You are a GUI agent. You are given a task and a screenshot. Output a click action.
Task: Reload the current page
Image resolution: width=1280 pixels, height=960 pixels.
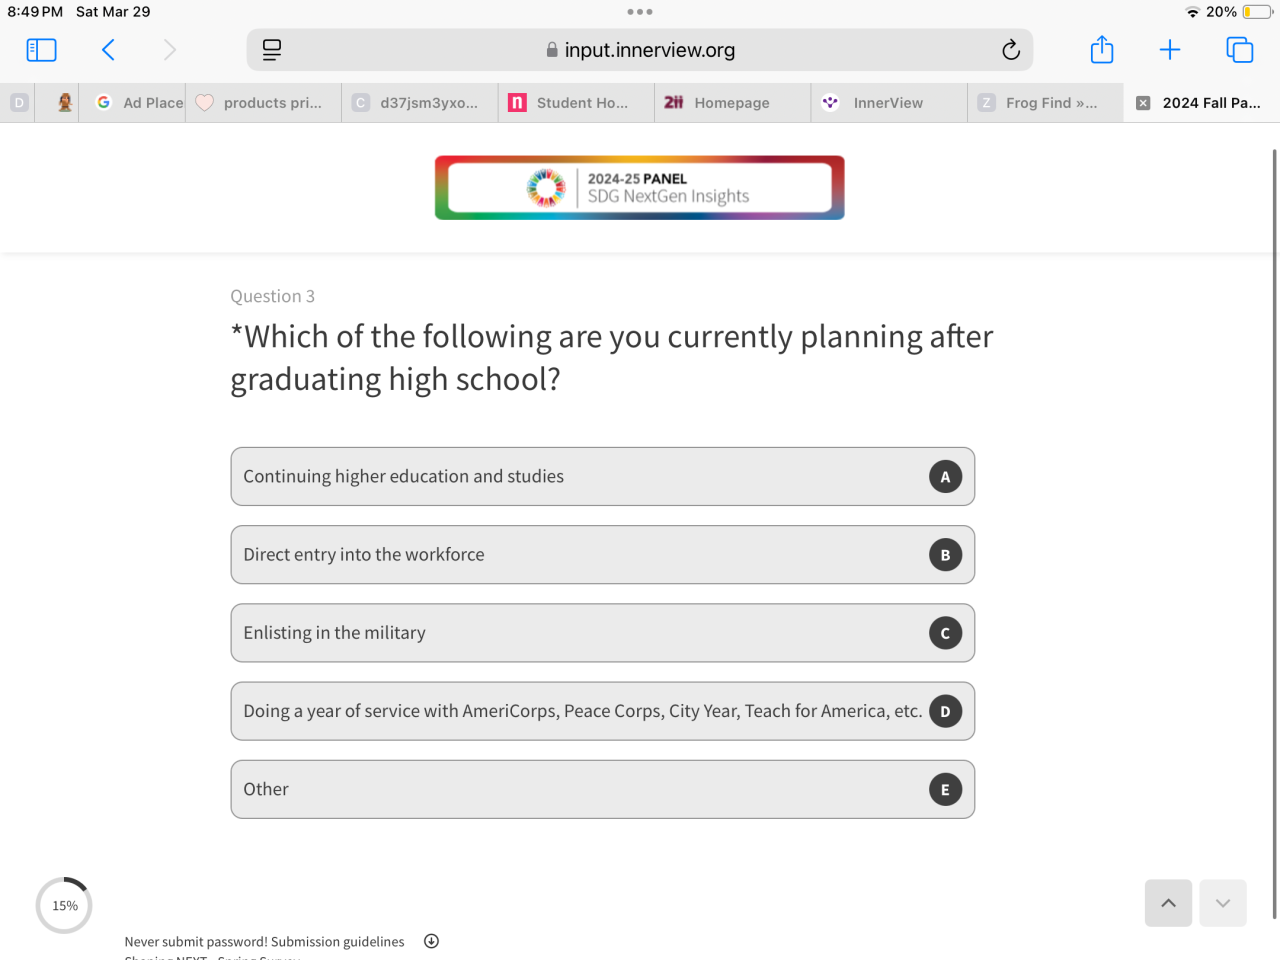coord(1011,50)
